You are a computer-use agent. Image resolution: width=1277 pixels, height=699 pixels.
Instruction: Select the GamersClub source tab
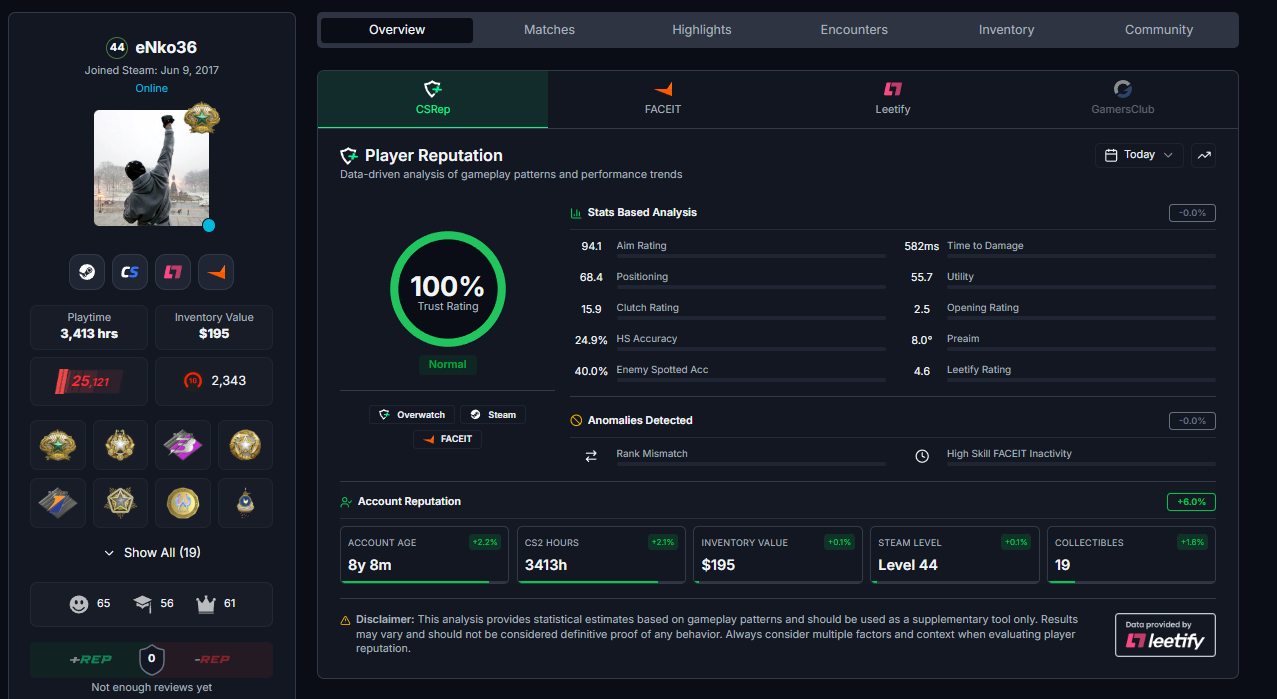coord(1123,99)
